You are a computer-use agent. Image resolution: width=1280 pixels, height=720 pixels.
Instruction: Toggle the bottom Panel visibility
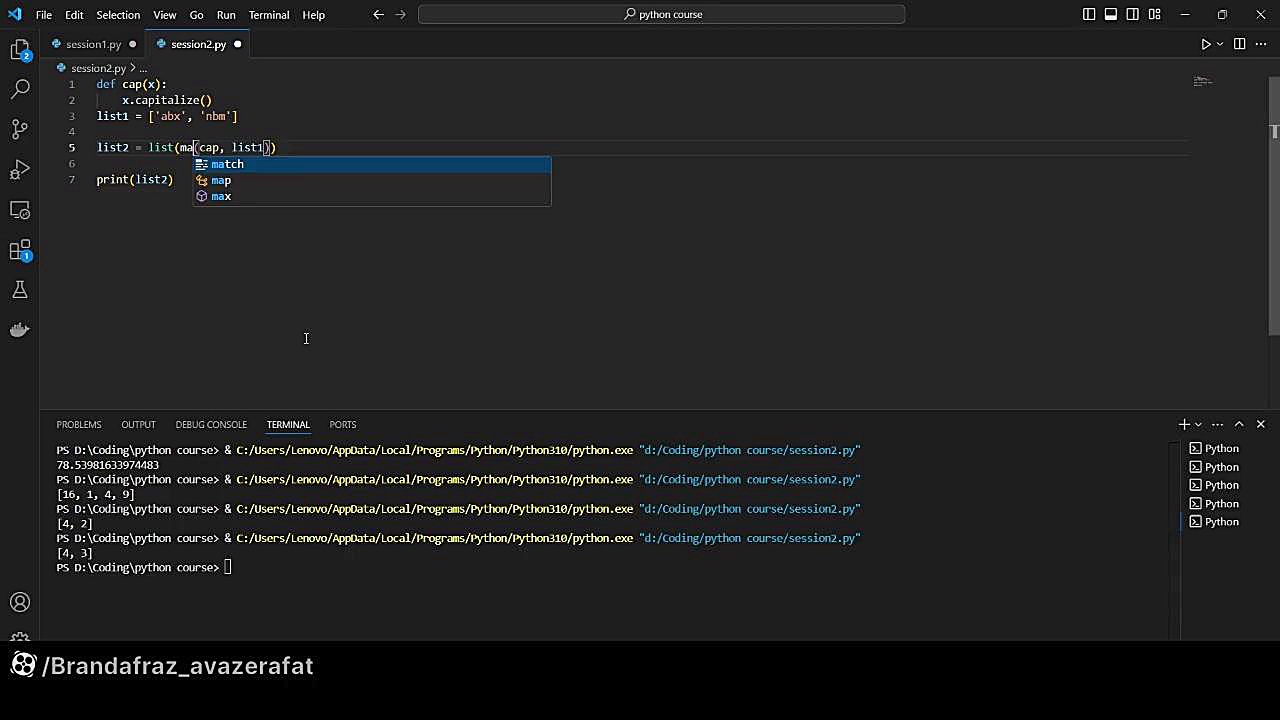1111,14
